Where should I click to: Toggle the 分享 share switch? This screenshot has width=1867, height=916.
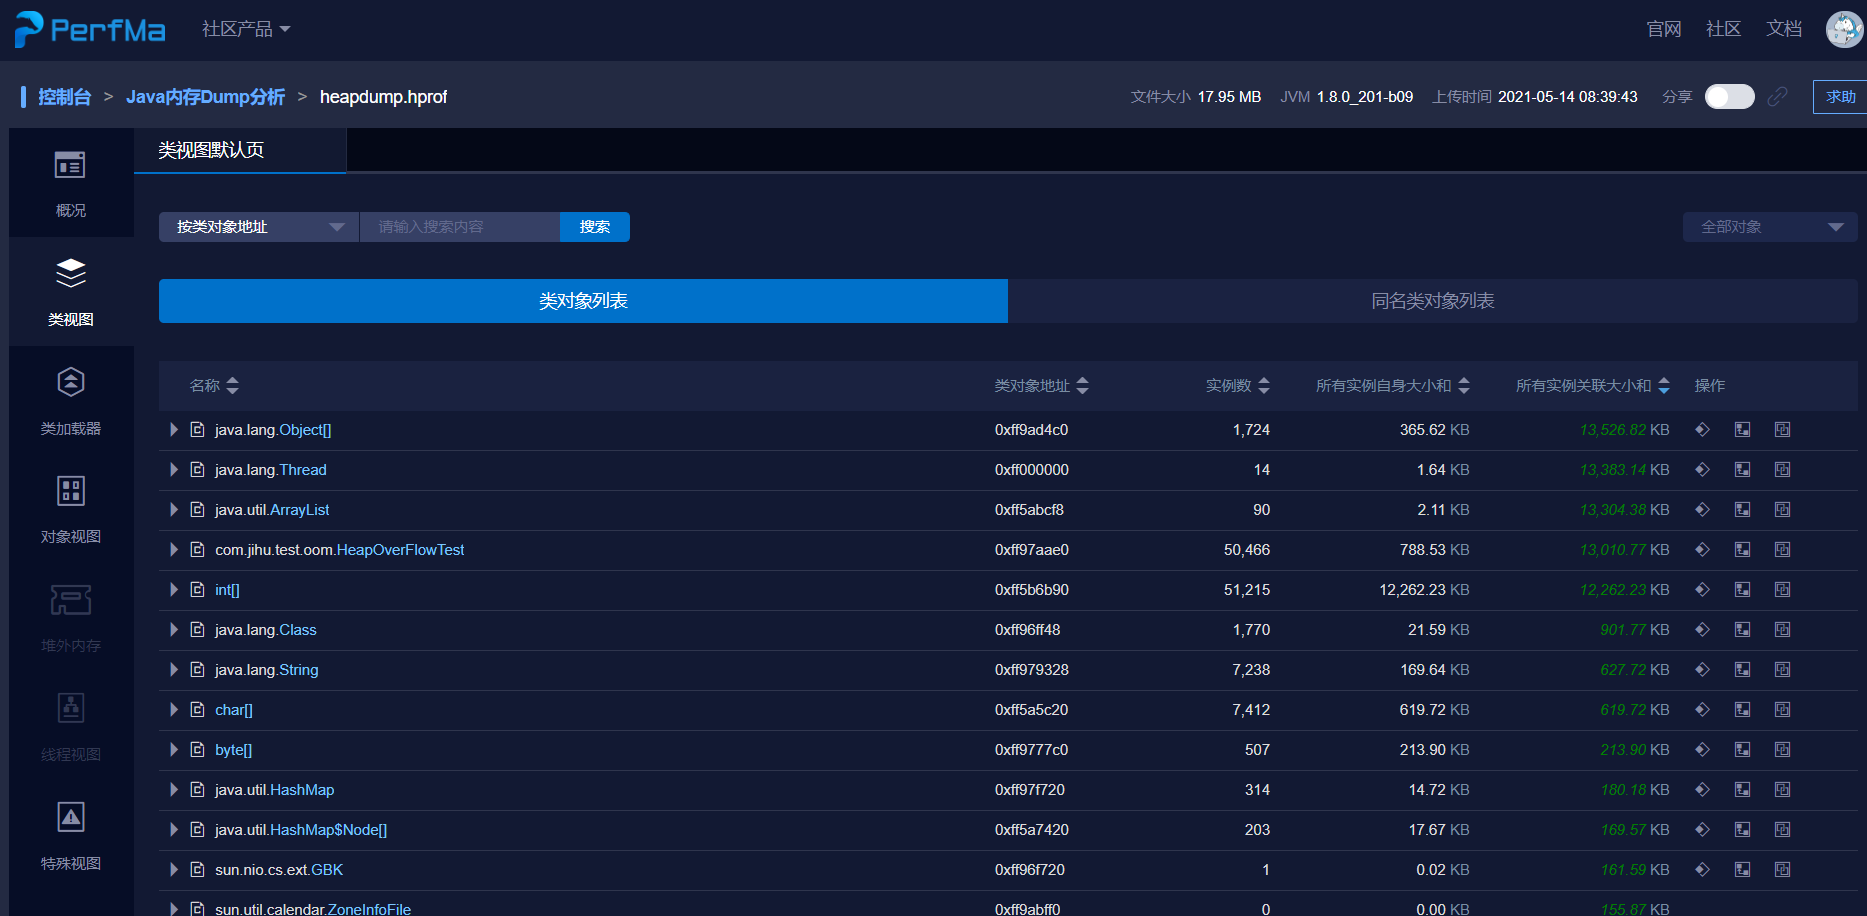click(1729, 96)
